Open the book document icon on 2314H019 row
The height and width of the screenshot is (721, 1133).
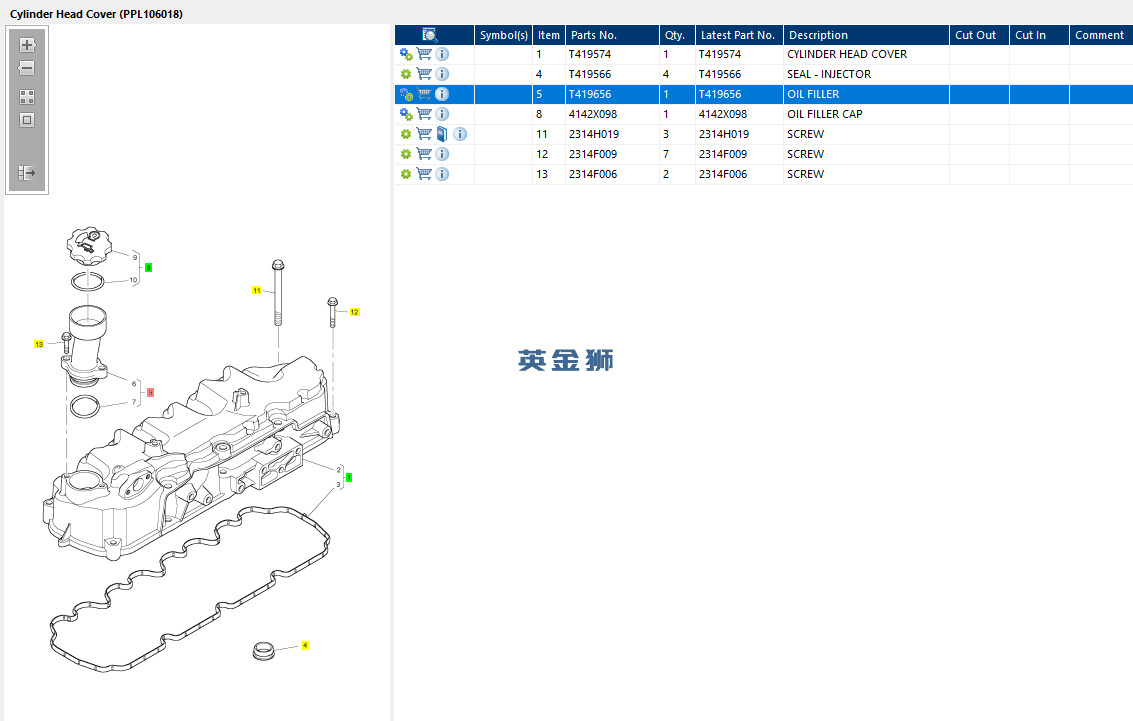[441, 134]
